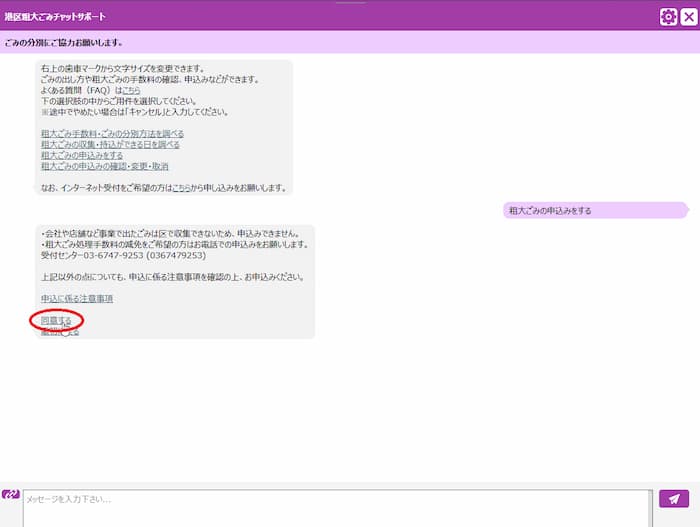
Task: Select 粗大ごみの収集・持込ができる日を調べる link
Action: tap(110, 144)
